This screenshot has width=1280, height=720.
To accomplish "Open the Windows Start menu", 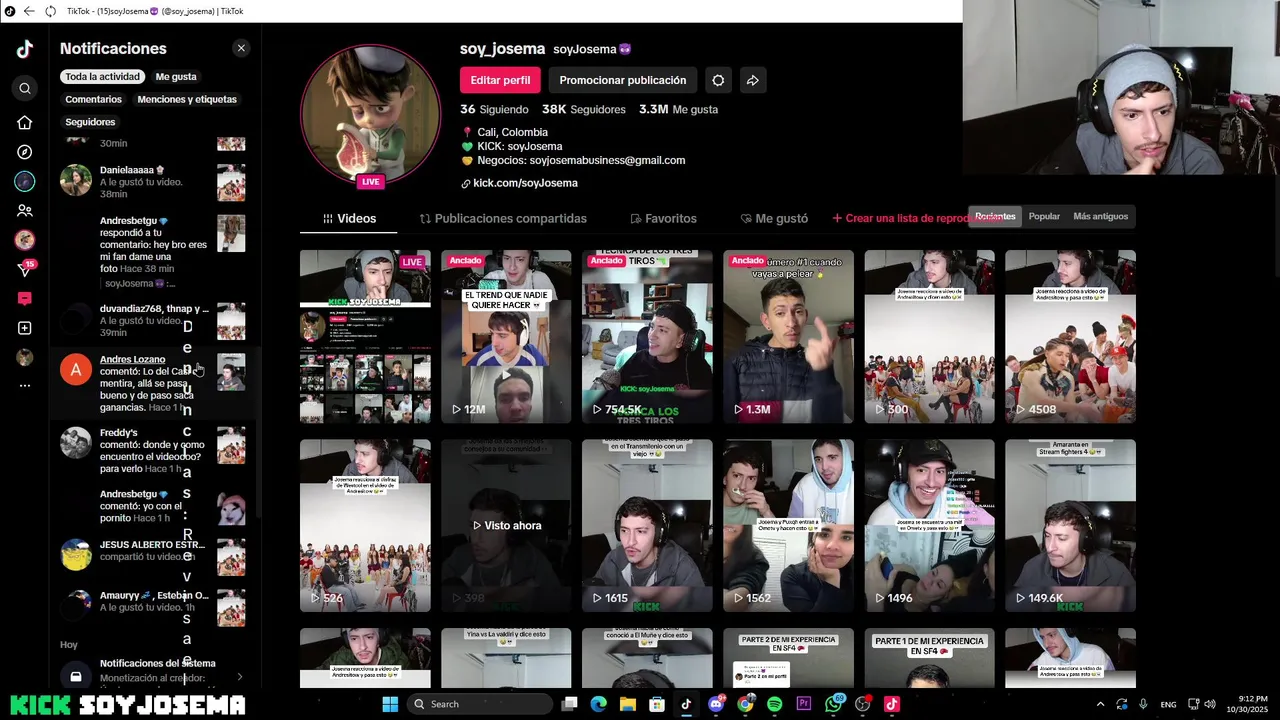I will click(390, 704).
